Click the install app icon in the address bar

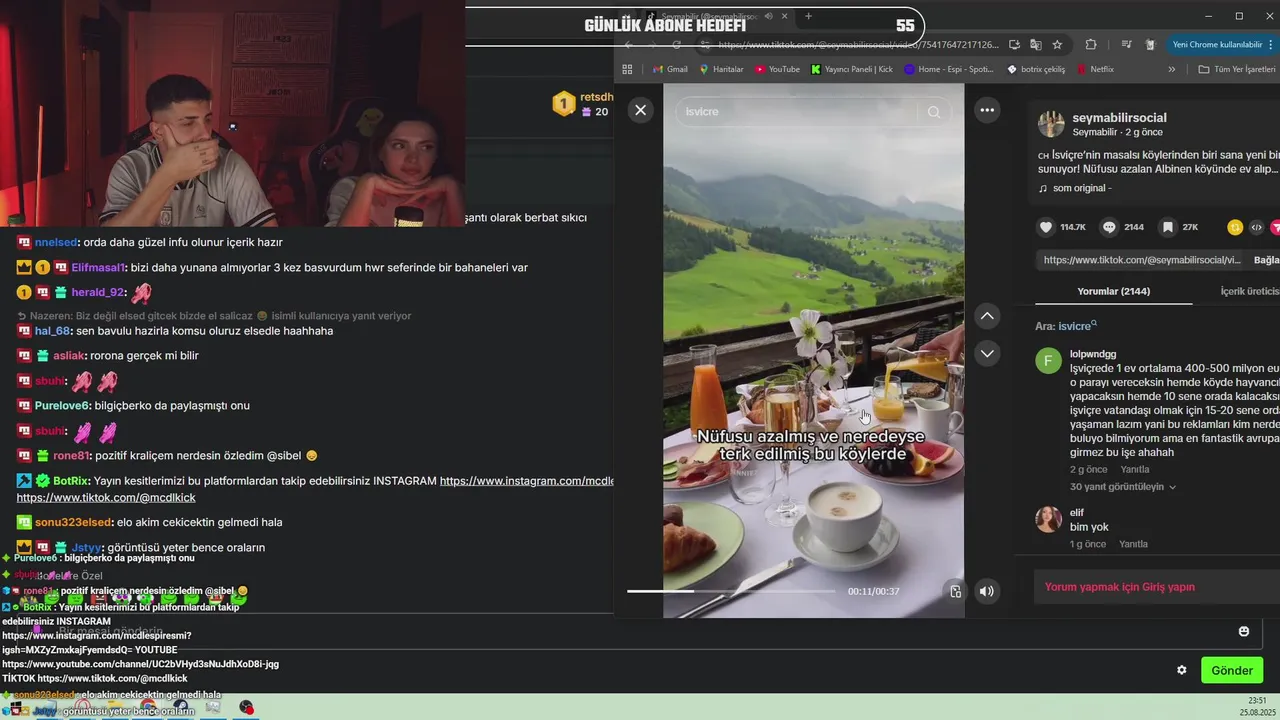(x=1014, y=45)
